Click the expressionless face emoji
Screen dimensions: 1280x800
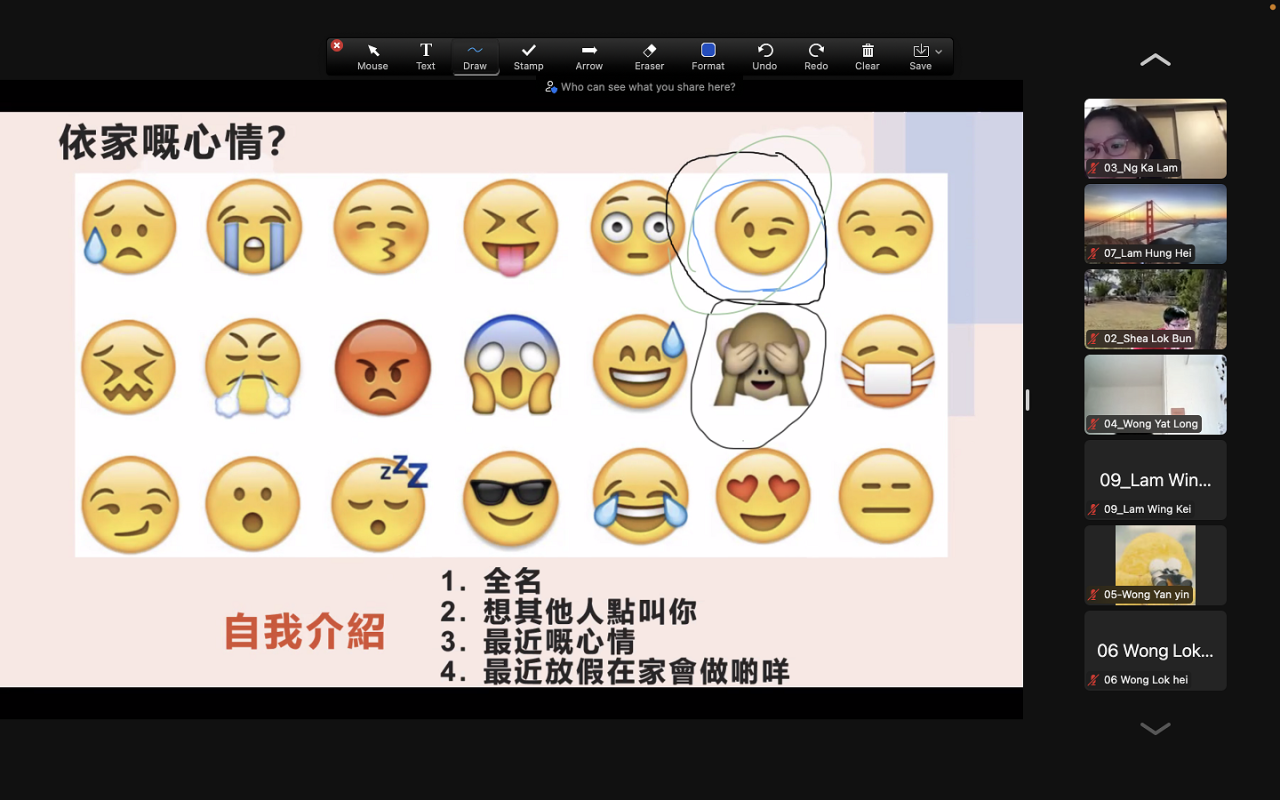pyautogui.click(x=886, y=497)
